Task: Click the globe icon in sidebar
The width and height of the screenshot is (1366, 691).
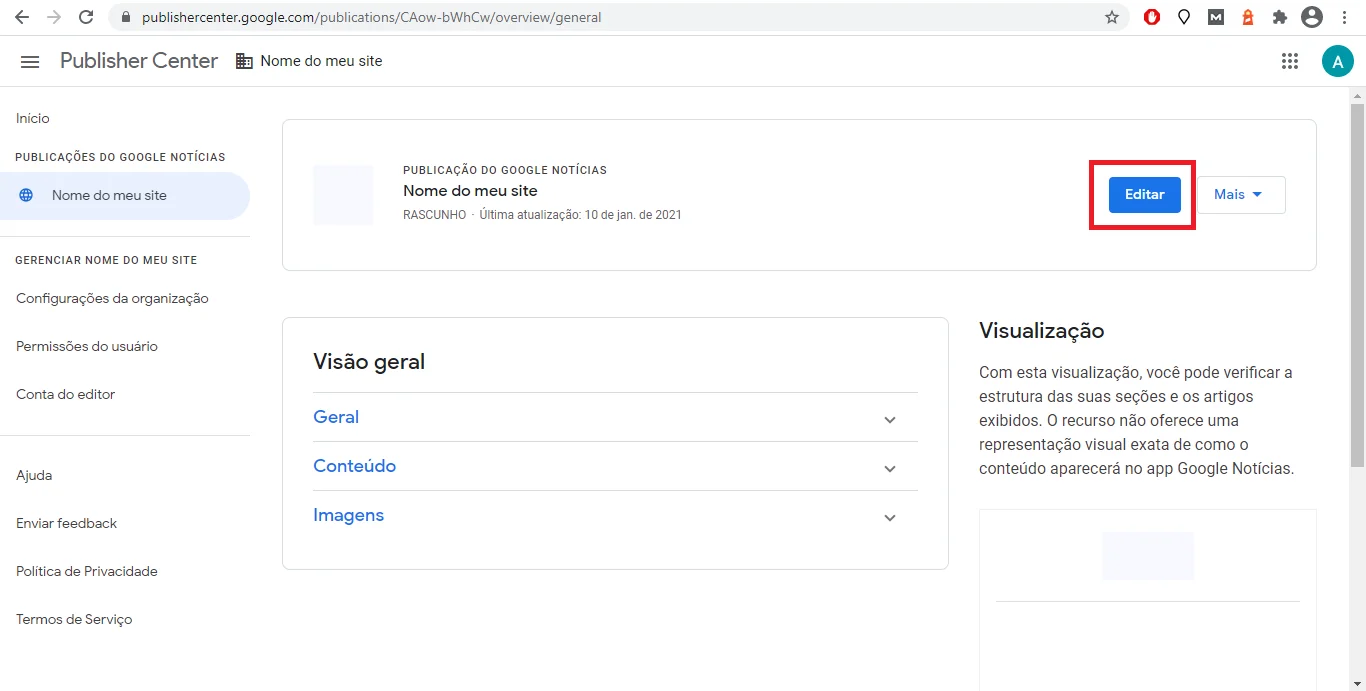Action: point(26,195)
